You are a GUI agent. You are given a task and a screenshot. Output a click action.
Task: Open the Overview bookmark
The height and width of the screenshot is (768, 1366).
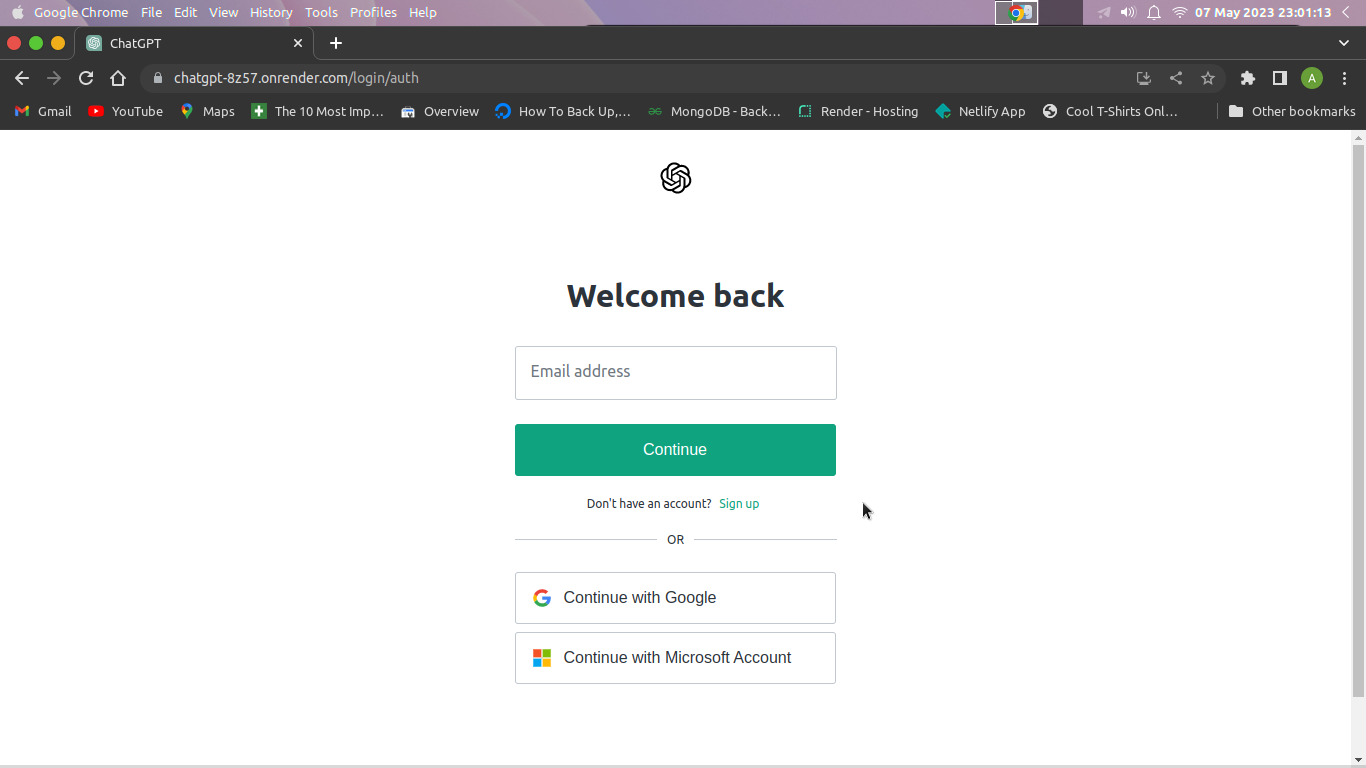(x=440, y=111)
